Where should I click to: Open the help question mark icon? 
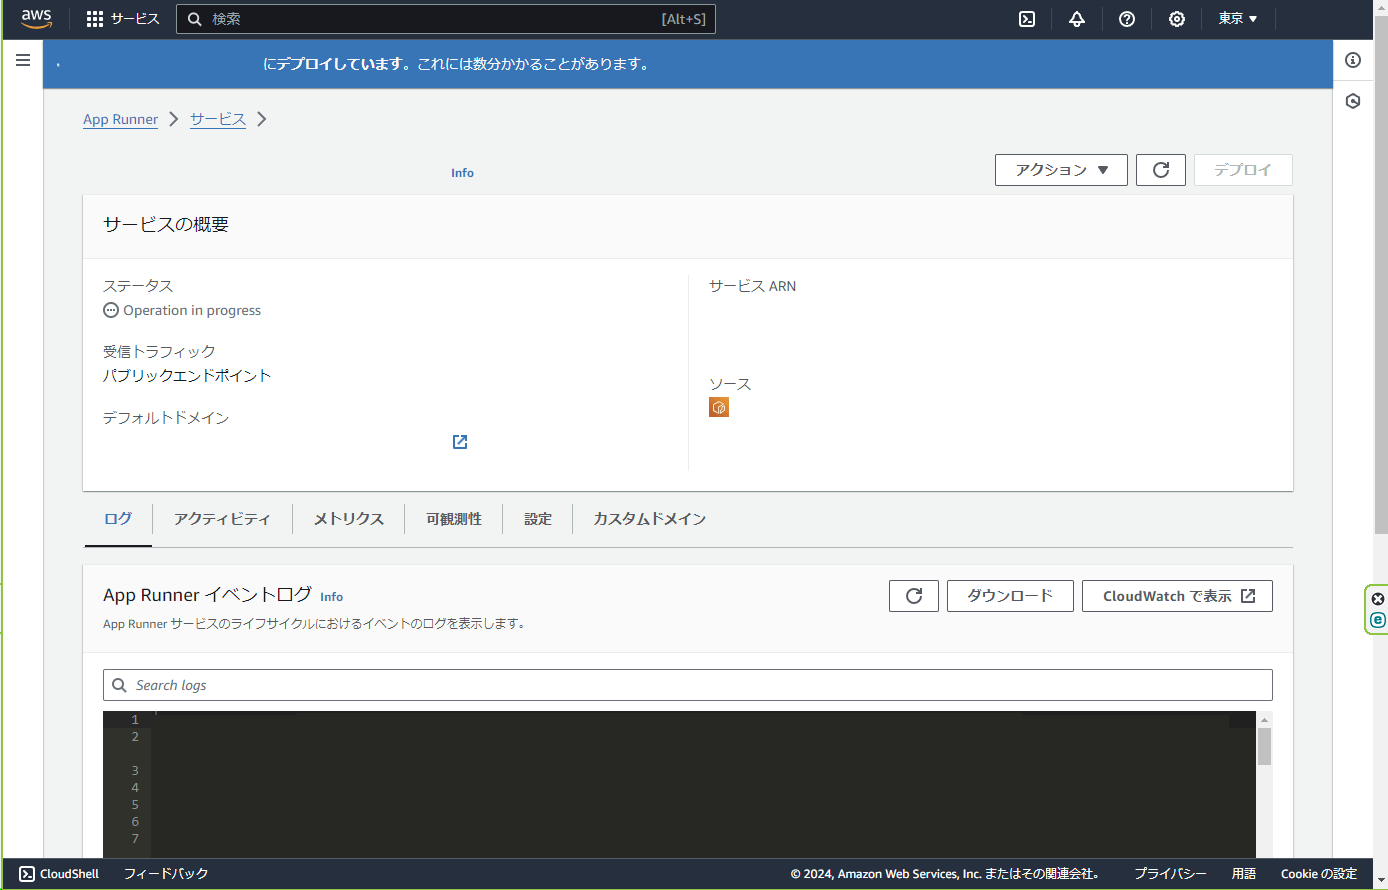(x=1127, y=19)
